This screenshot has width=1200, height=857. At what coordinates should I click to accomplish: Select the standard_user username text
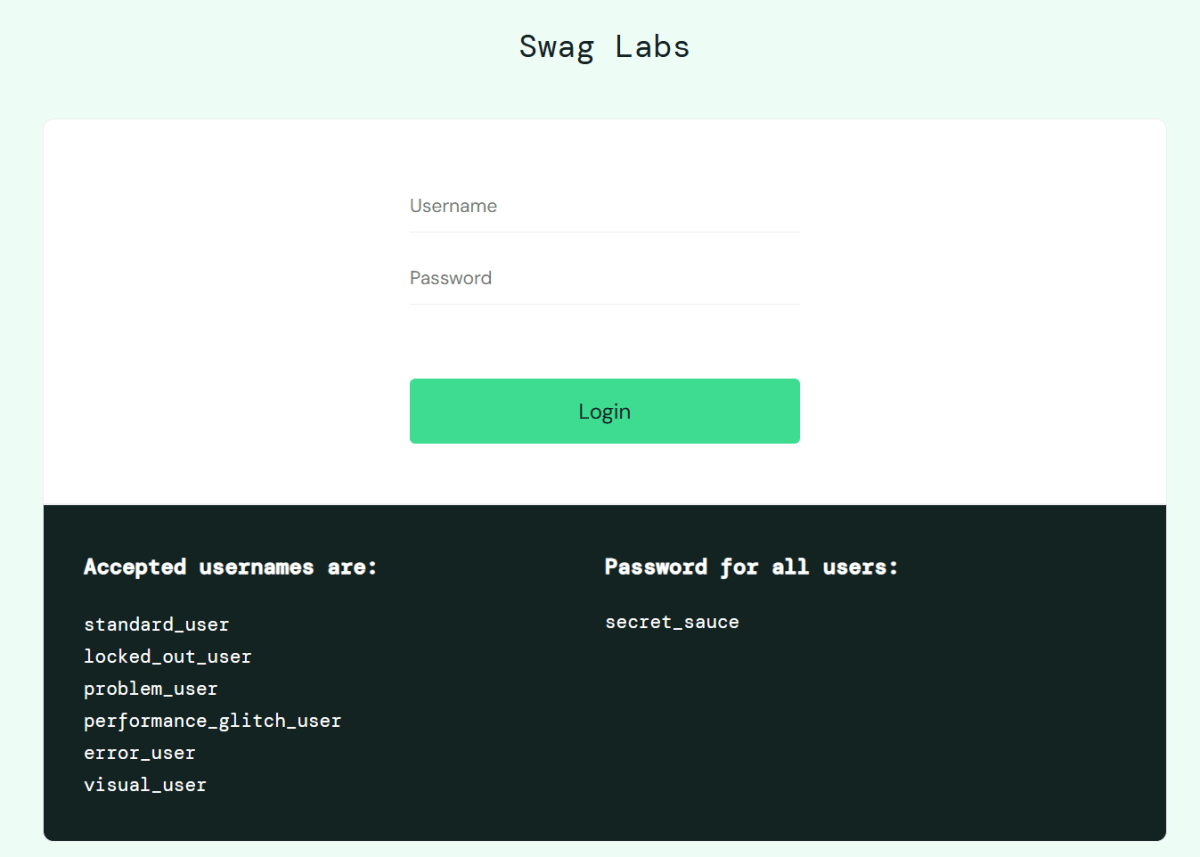tap(156, 624)
